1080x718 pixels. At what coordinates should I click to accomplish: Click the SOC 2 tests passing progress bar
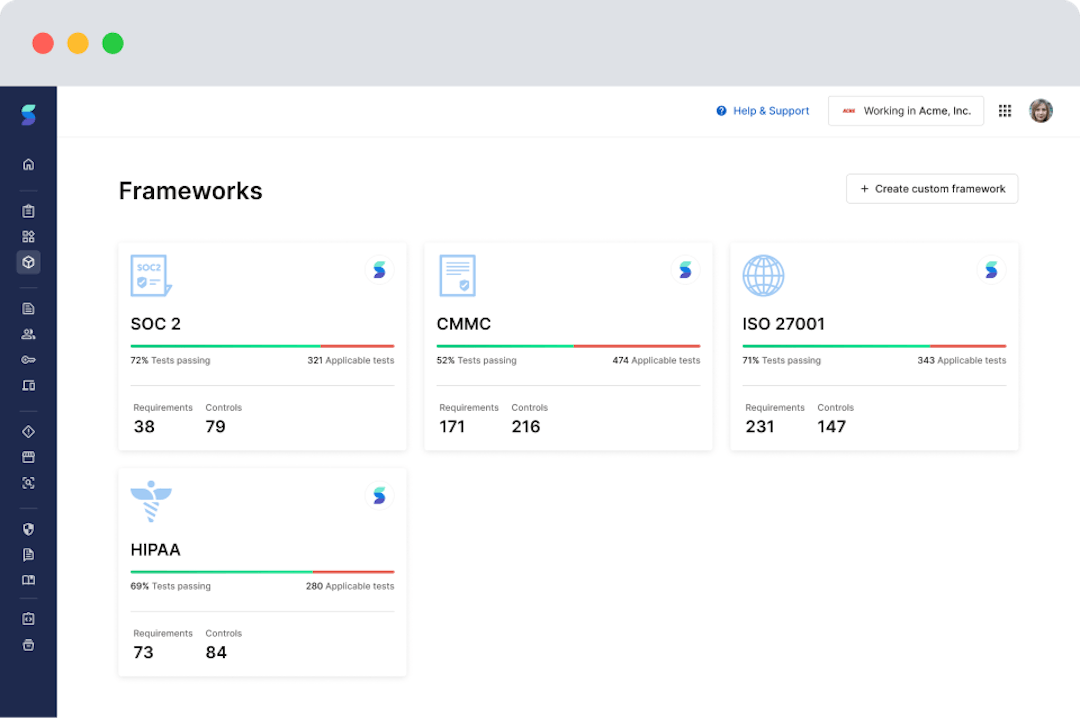click(x=262, y=344)
